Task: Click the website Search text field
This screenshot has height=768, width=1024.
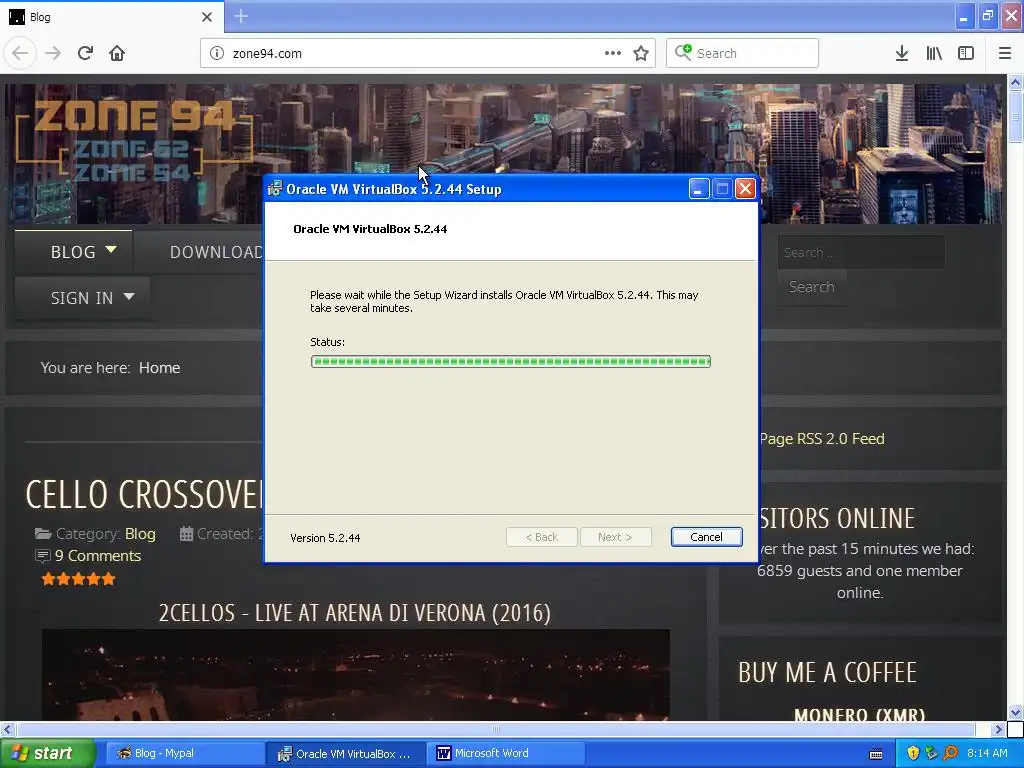Action: click(861, 252)
